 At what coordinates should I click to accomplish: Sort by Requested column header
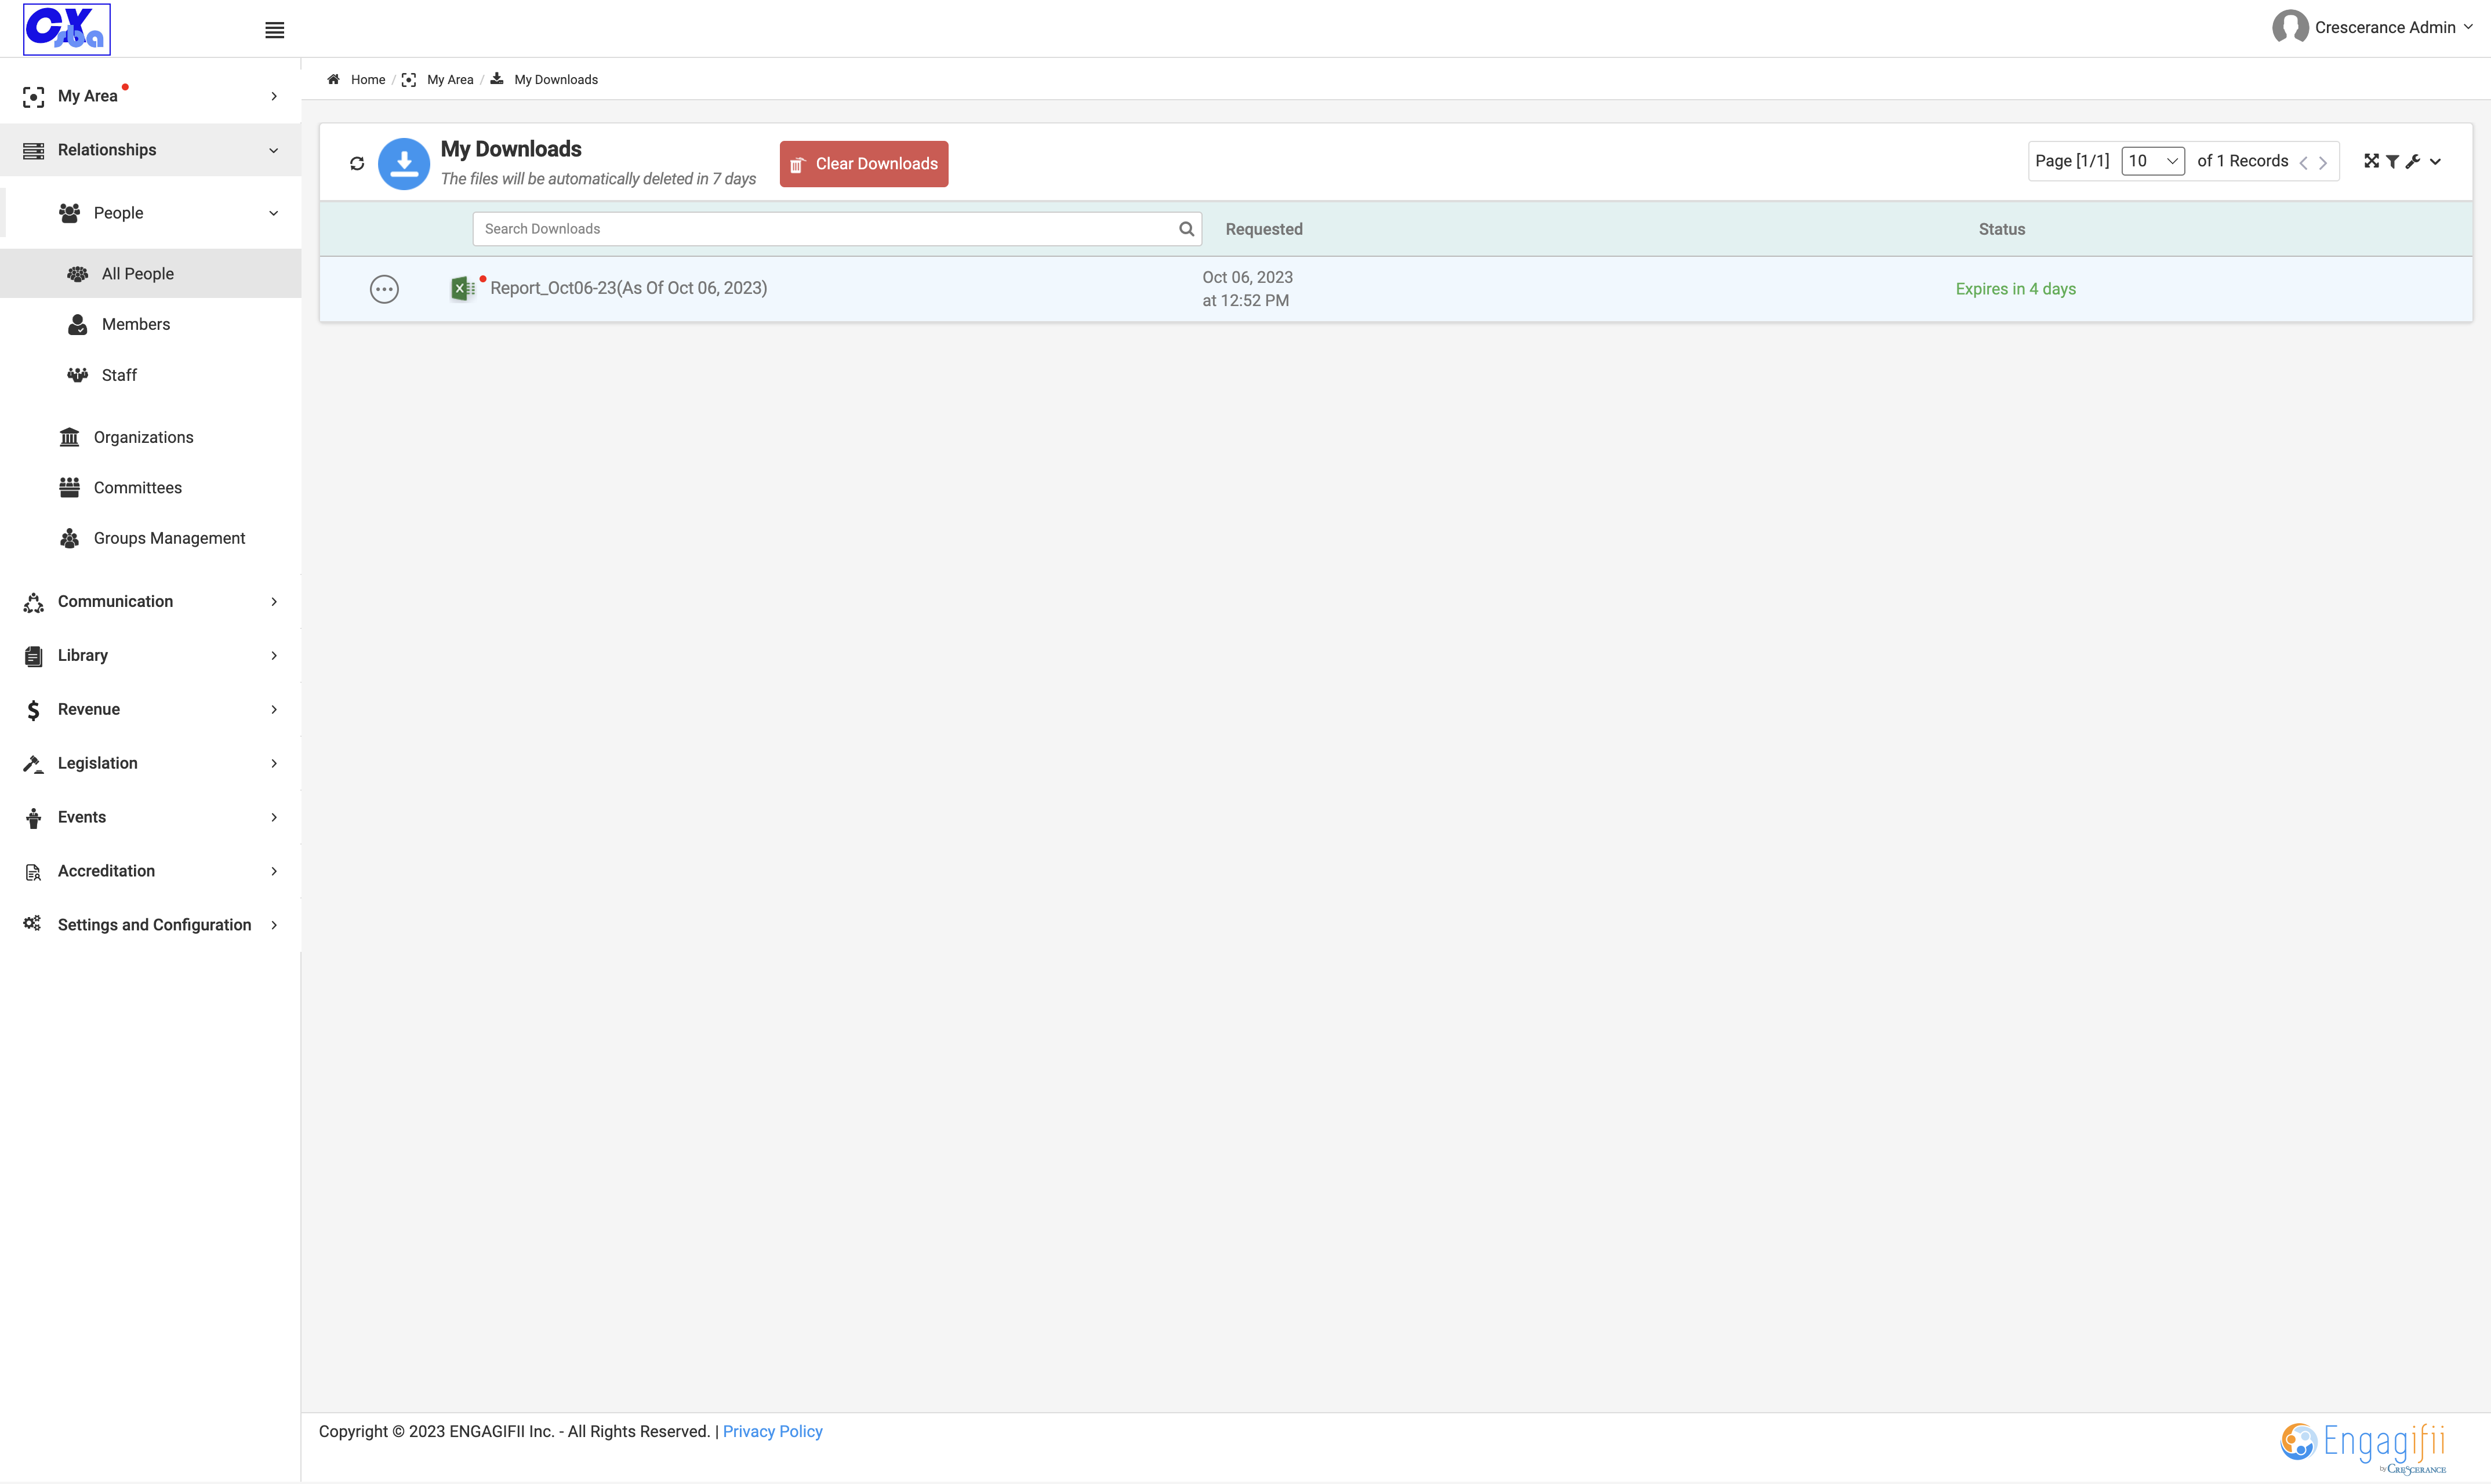pyautogui.click(x=1264, y=229)
